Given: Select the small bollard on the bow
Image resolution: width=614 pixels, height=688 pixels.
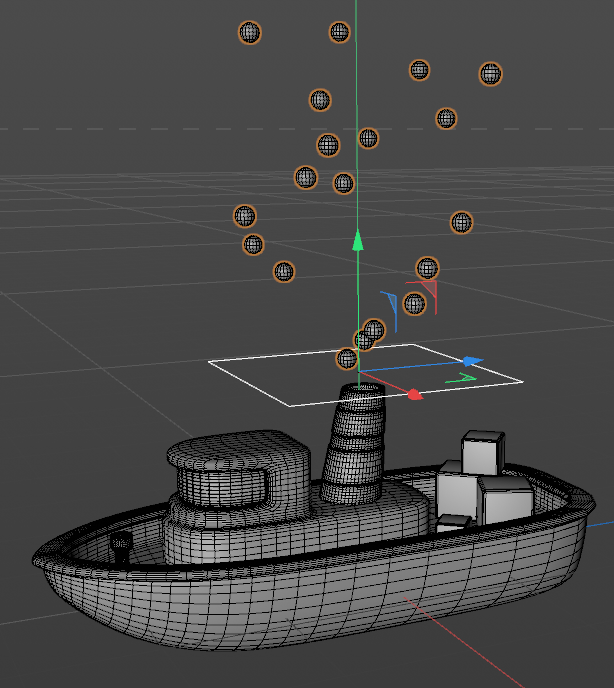Looking at the screenshot, I should pyautogui.click(x=121, y=545).
